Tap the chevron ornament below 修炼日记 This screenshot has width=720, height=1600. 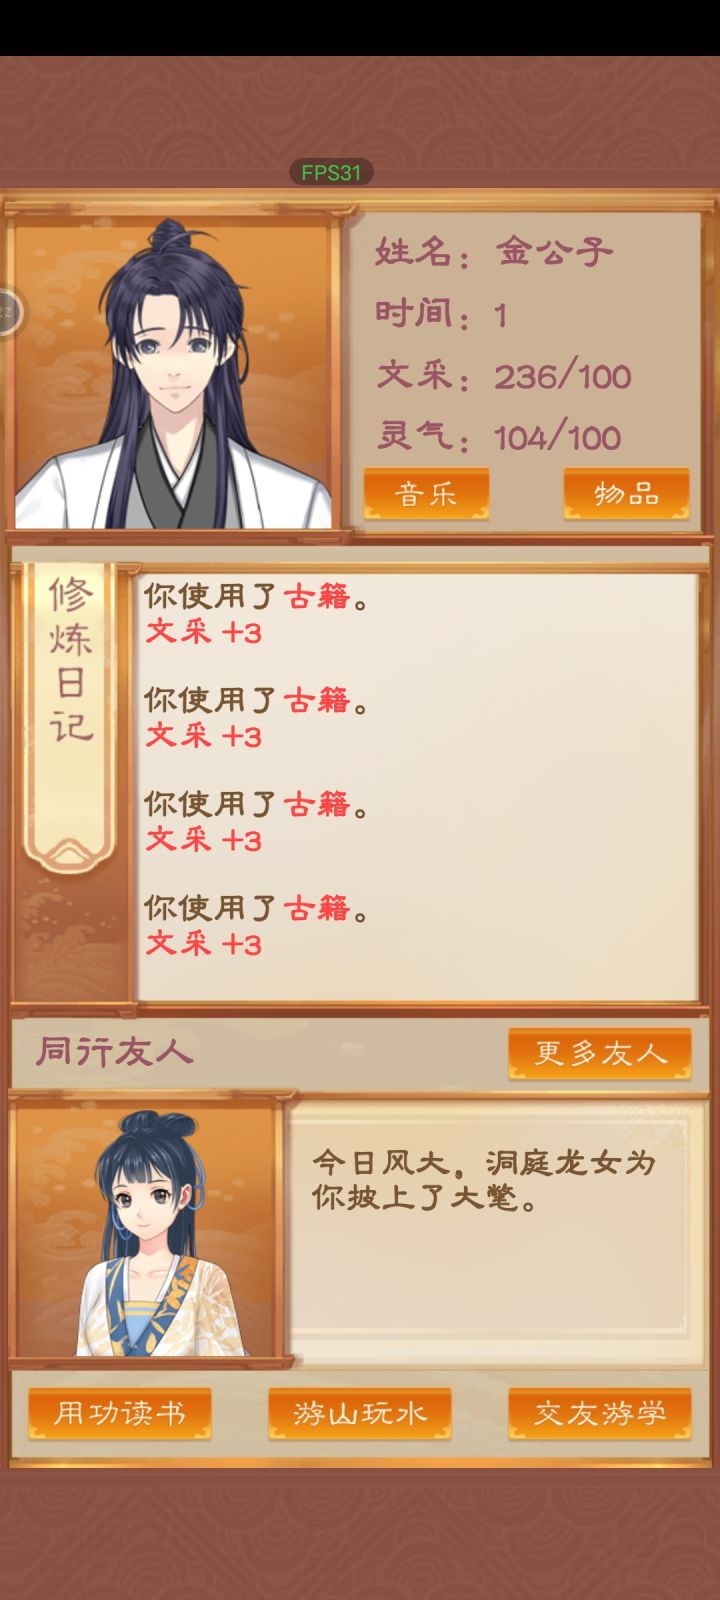pos(70,850)
